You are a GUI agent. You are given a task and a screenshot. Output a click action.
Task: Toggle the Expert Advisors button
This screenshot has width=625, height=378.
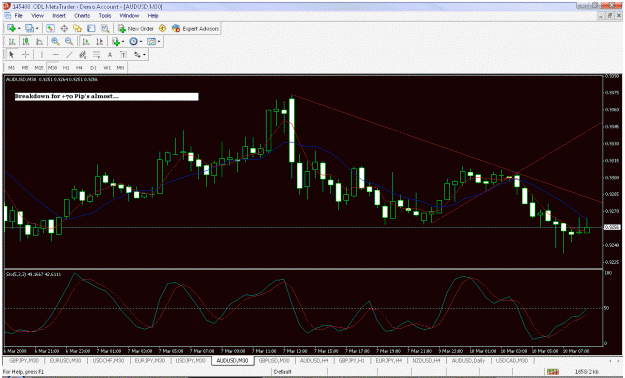(x=195, y=28)
